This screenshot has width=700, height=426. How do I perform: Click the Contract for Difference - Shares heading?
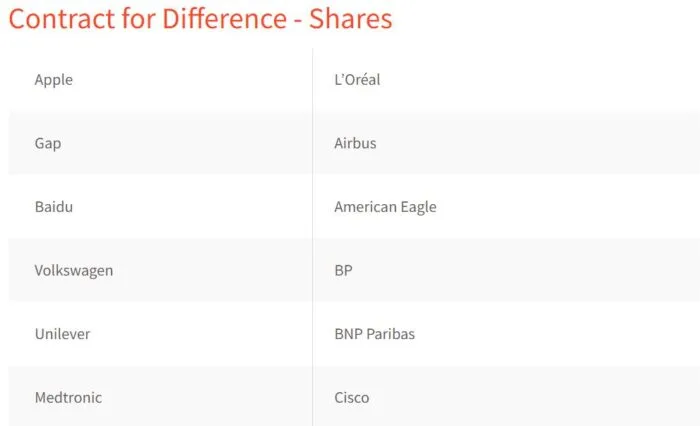tap(200, 19)
